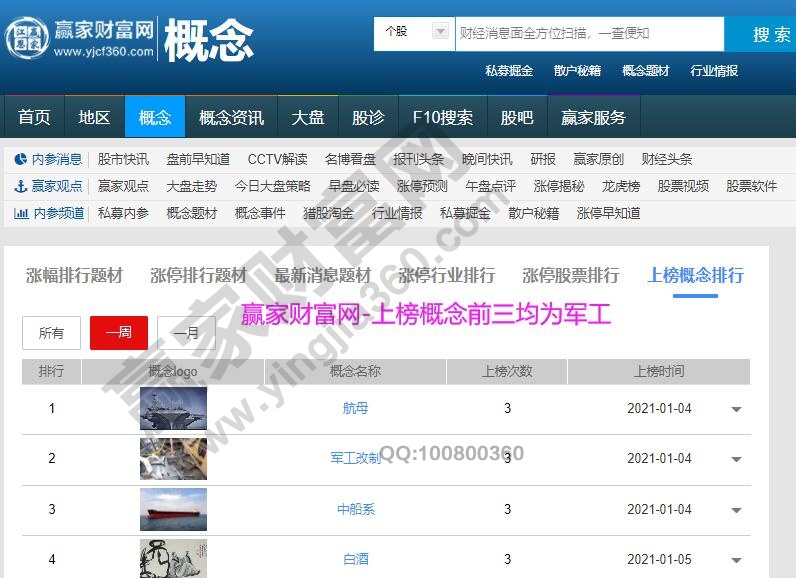Switch to the 涨停股票排行 tab
The image size is (796, 578).
(571, 275)
